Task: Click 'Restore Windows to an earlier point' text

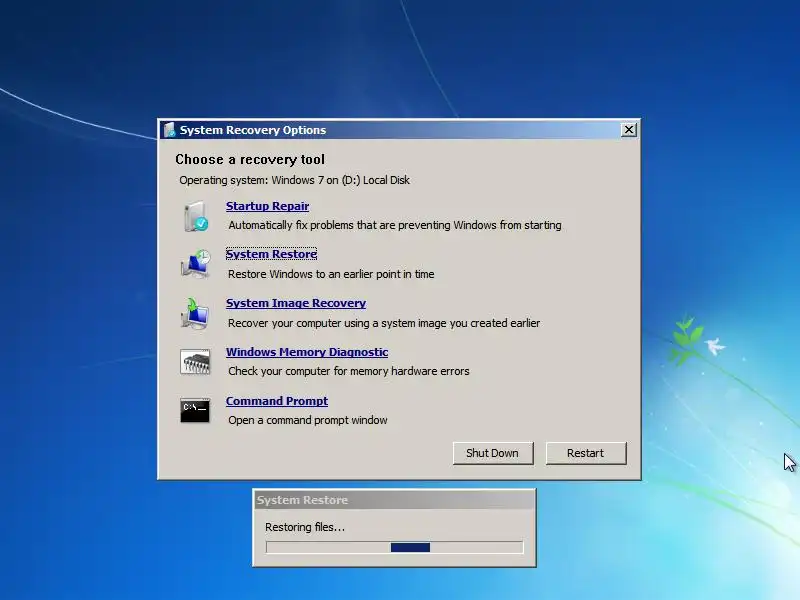Action: [331, 274]
